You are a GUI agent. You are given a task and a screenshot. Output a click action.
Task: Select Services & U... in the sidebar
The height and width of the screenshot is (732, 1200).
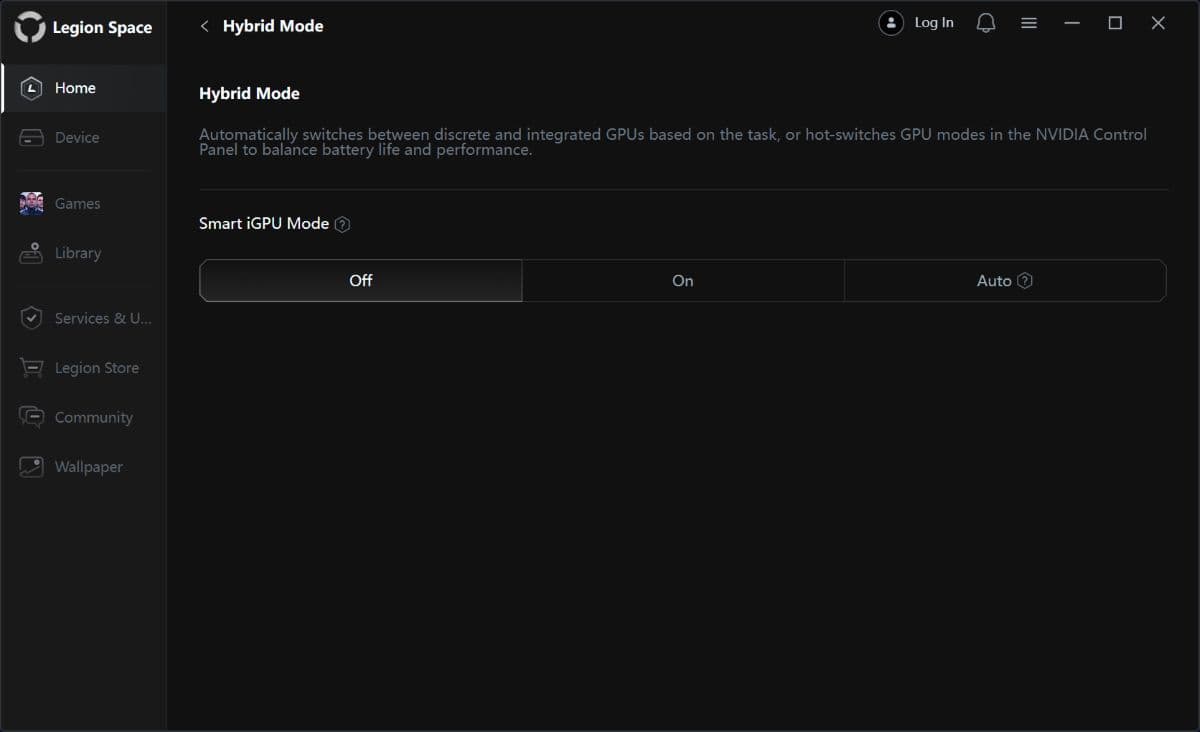coord(102,318)
